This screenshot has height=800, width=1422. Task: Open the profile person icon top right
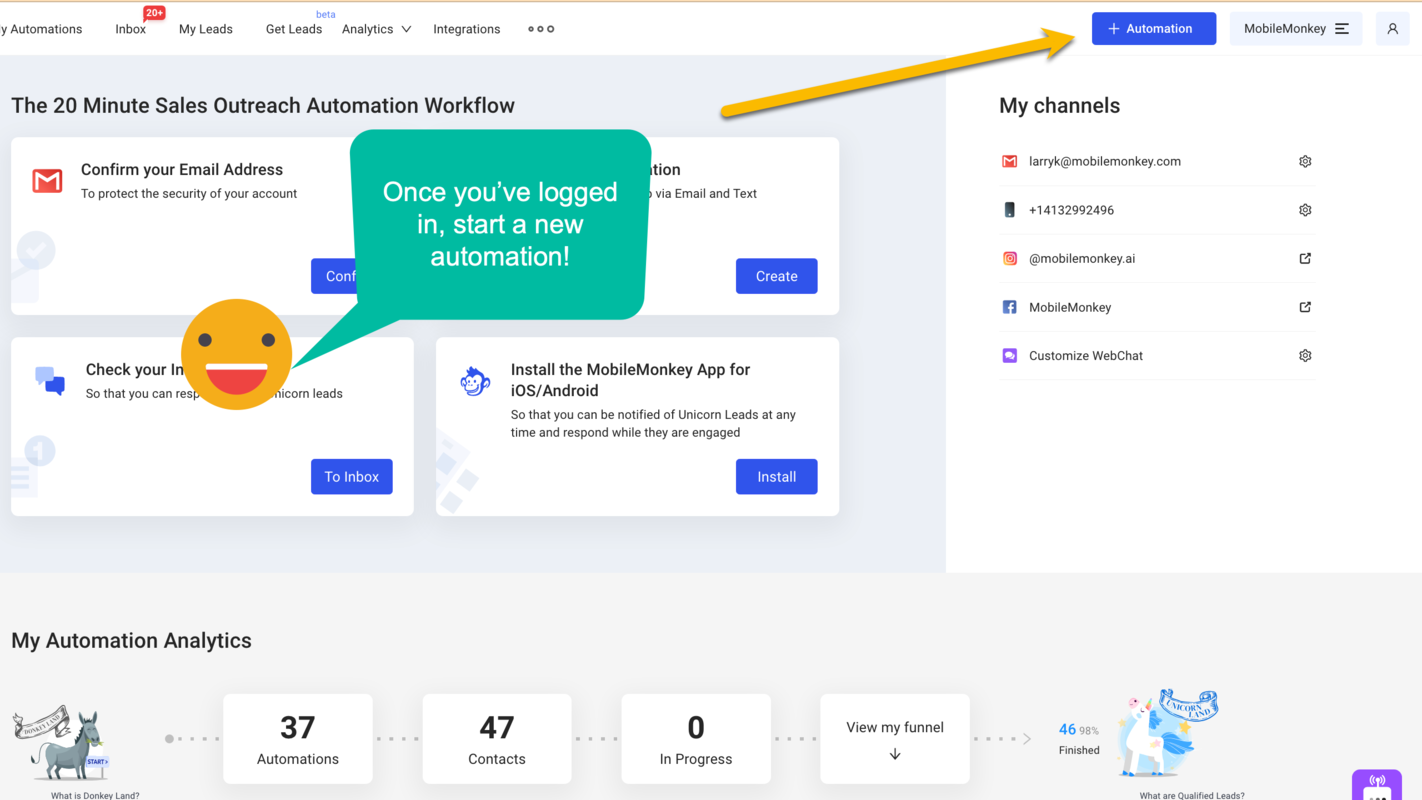pos(1392,28)
